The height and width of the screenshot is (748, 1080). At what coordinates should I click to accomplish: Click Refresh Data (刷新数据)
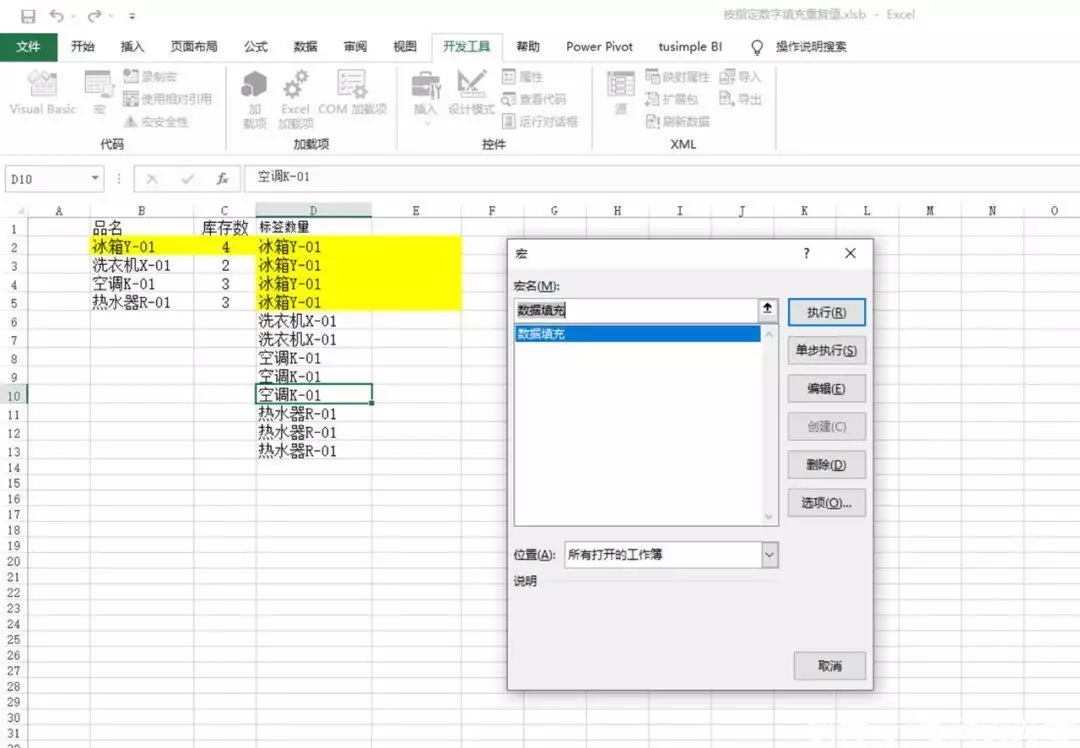677,122
